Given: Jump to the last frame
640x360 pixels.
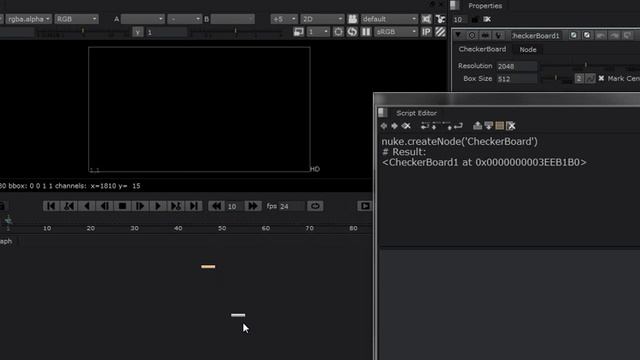Looking at the screenshot, I should point(193,206).
